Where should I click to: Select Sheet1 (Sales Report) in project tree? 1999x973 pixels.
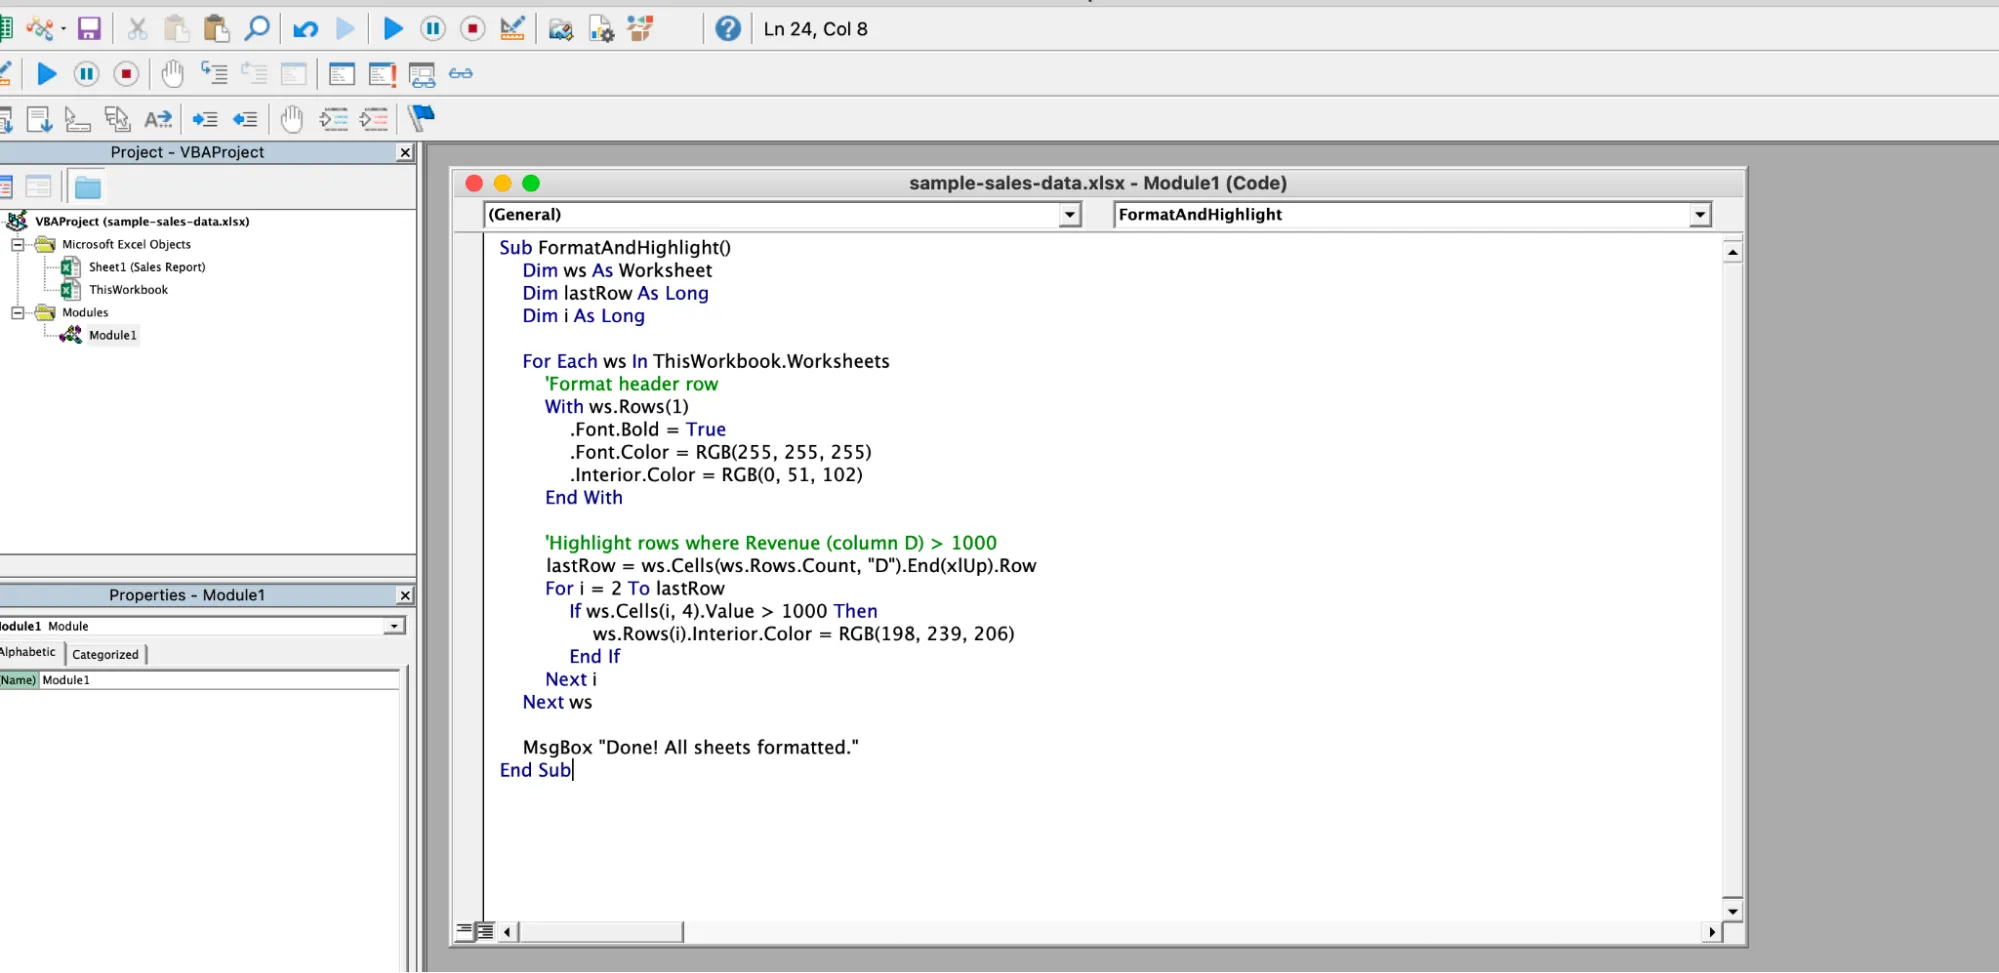click(x=146, y=267)
